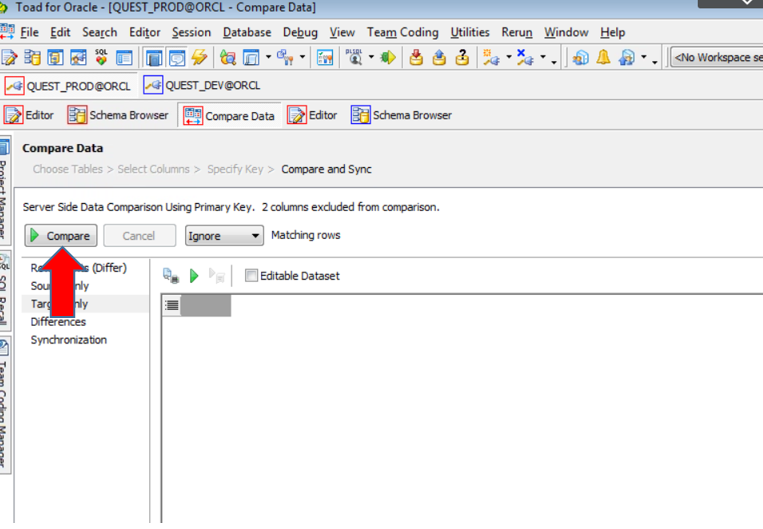The width and height of the screenshot is (763, 529).
Task: Switch to QUEST_DEV@ORCL connection tab
Action: click(x=202, y=86)
